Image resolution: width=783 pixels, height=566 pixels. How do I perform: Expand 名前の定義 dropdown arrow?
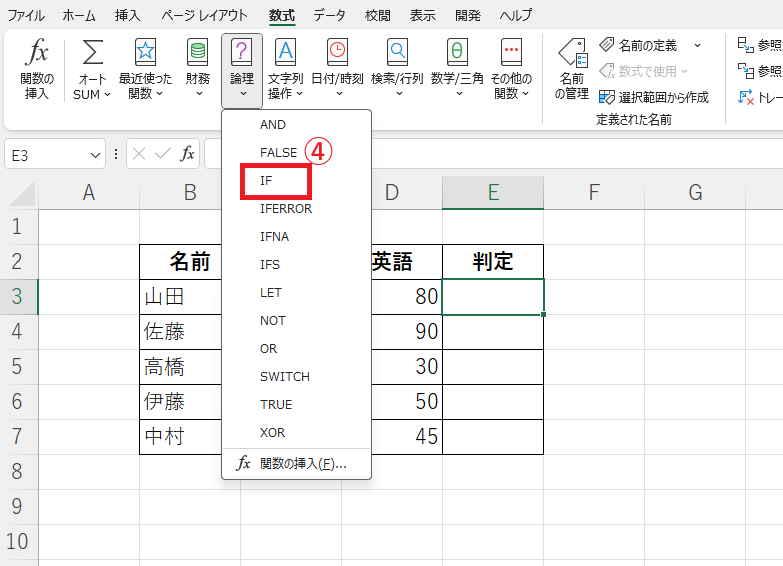coord(697,45)
